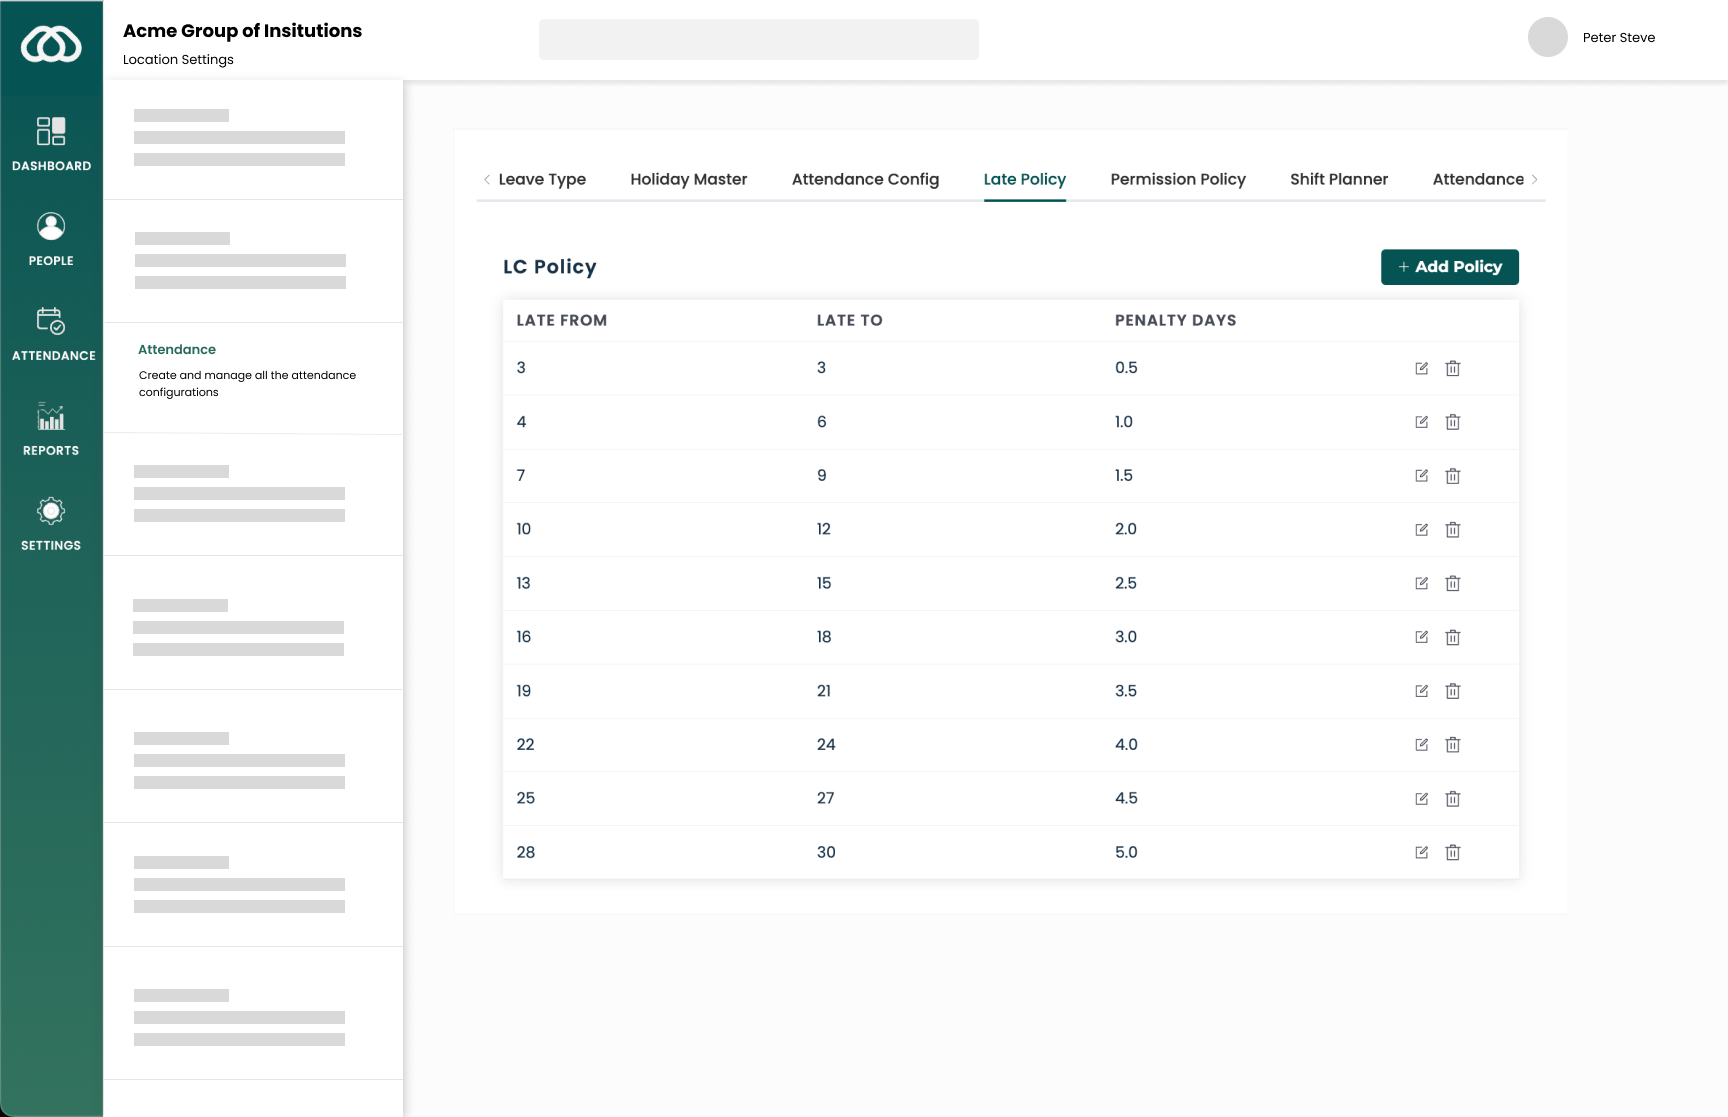Viewport: 1728px width, 1117px height.
Task: Open the Attendance calendar icon in sidebar
Action: click(x=51, y=321)
